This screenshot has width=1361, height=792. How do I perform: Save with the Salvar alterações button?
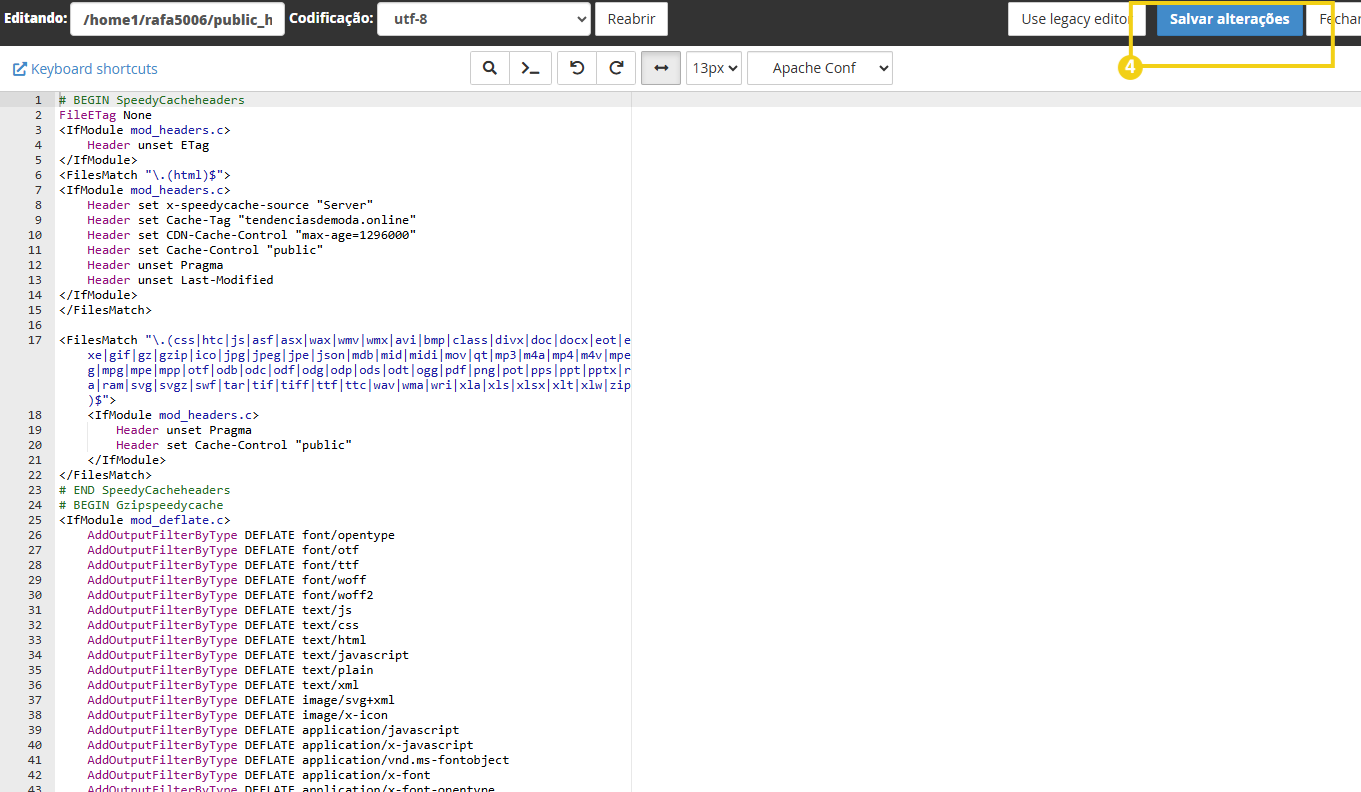1229,19
